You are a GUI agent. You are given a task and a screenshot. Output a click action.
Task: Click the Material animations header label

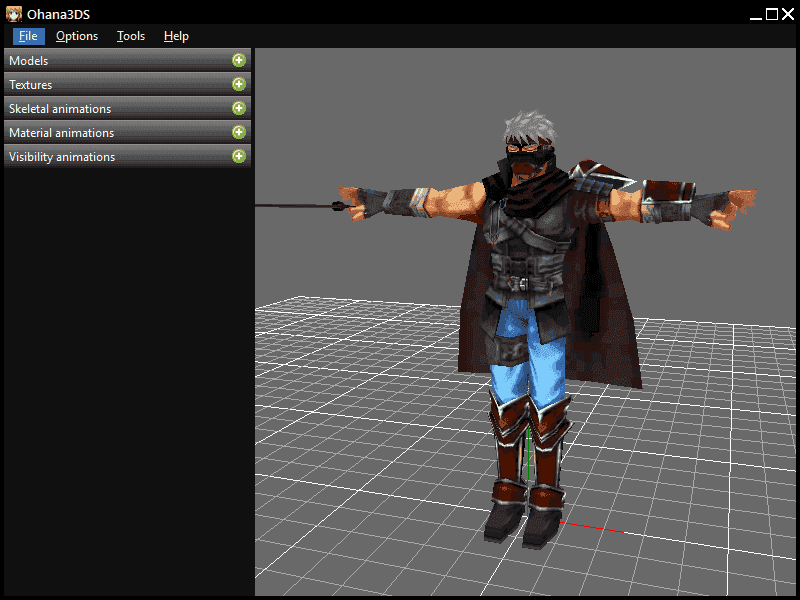click(x=61, y=133)
